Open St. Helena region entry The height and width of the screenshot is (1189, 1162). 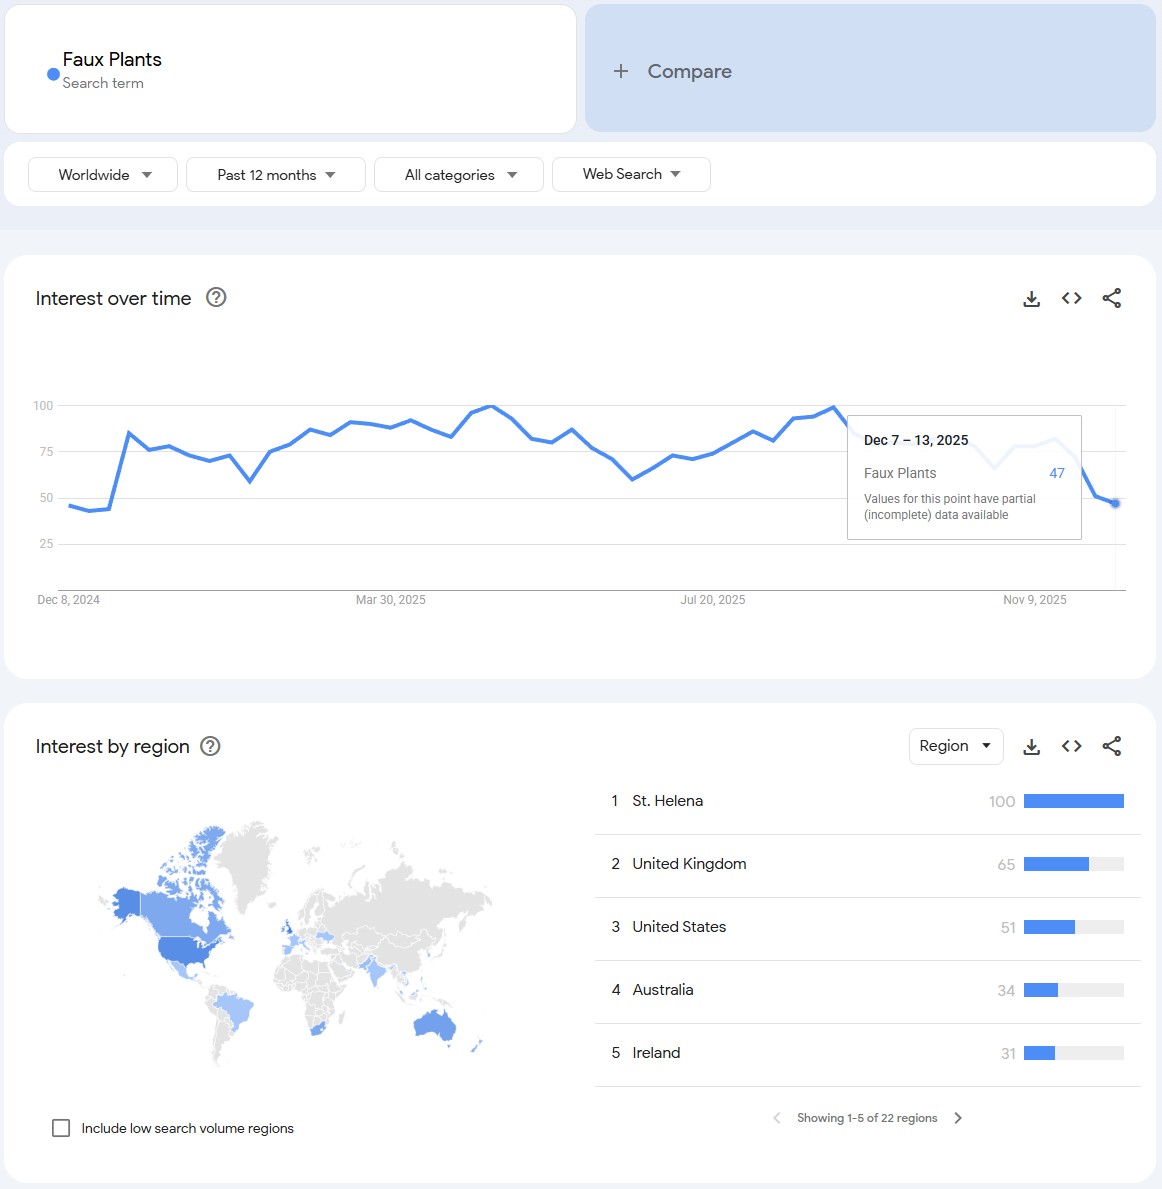667,801
